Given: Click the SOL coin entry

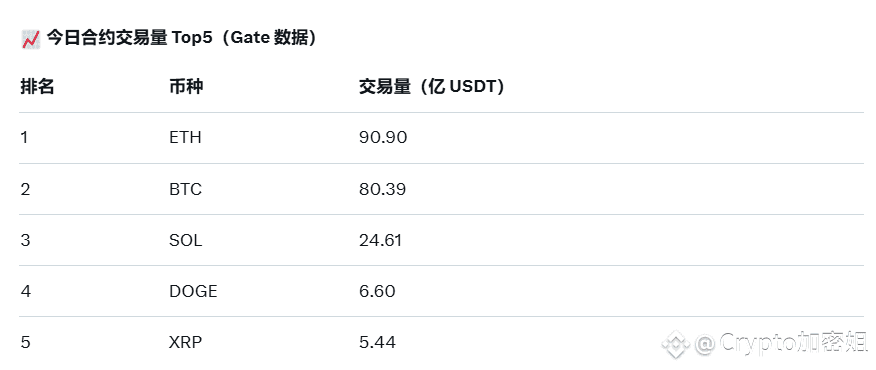Looking at the screenshot, I should coord(185,240).
